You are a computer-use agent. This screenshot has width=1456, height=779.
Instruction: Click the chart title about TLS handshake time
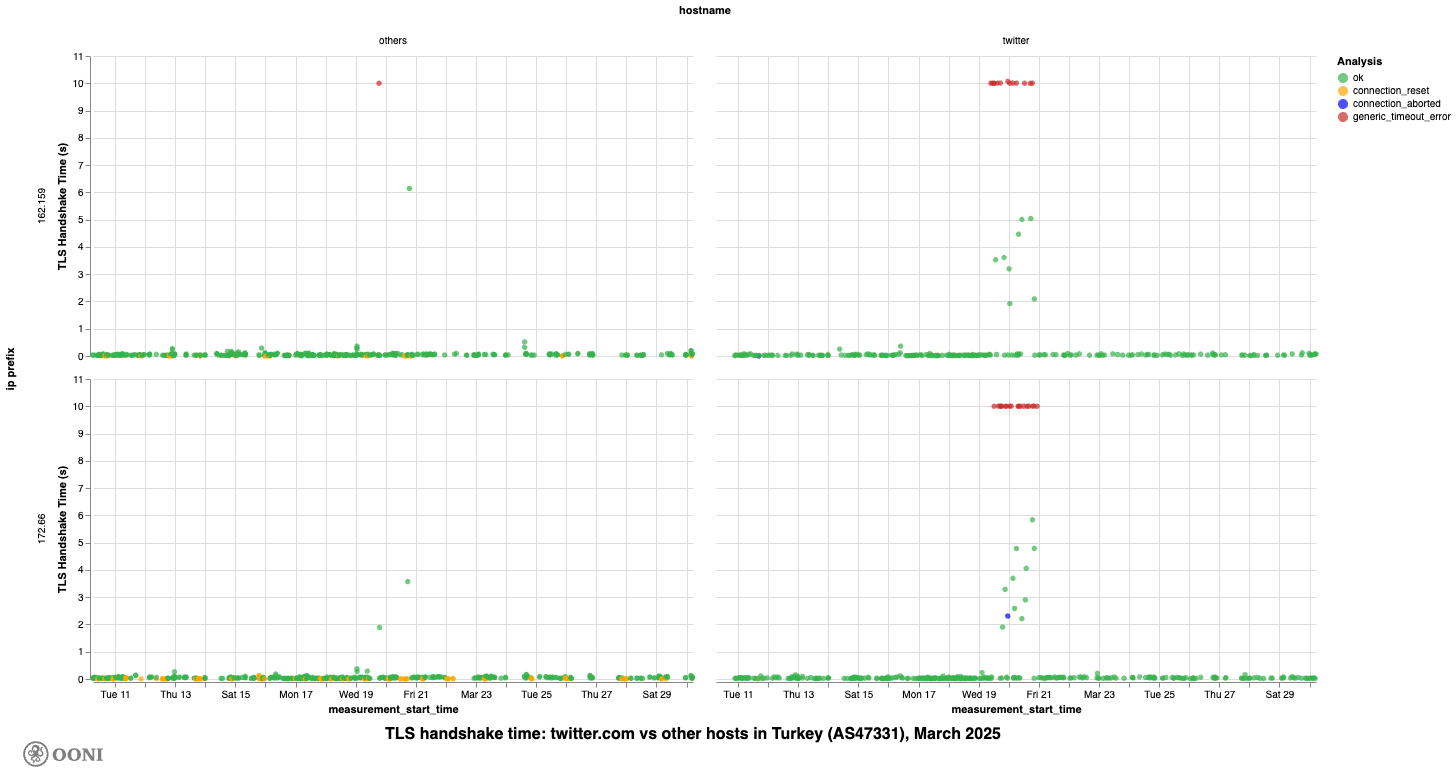[x=692, y=734]
